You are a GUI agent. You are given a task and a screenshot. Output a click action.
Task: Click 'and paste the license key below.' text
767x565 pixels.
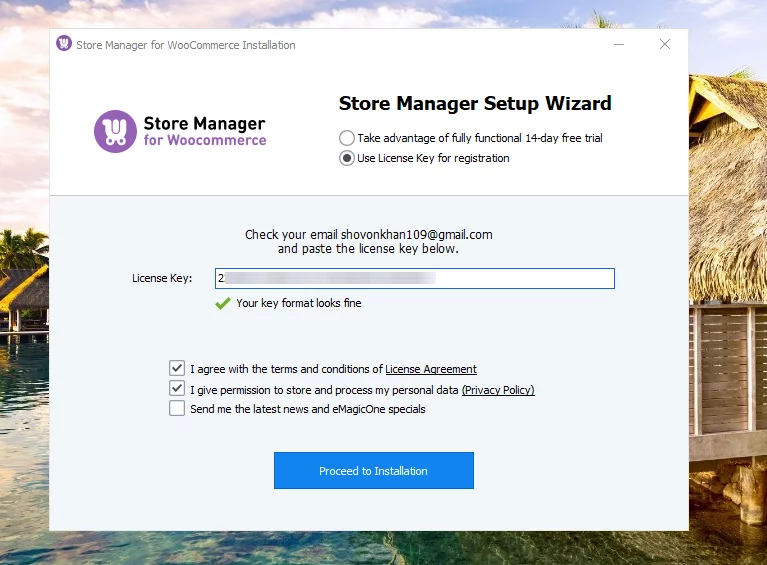point(368,249)
